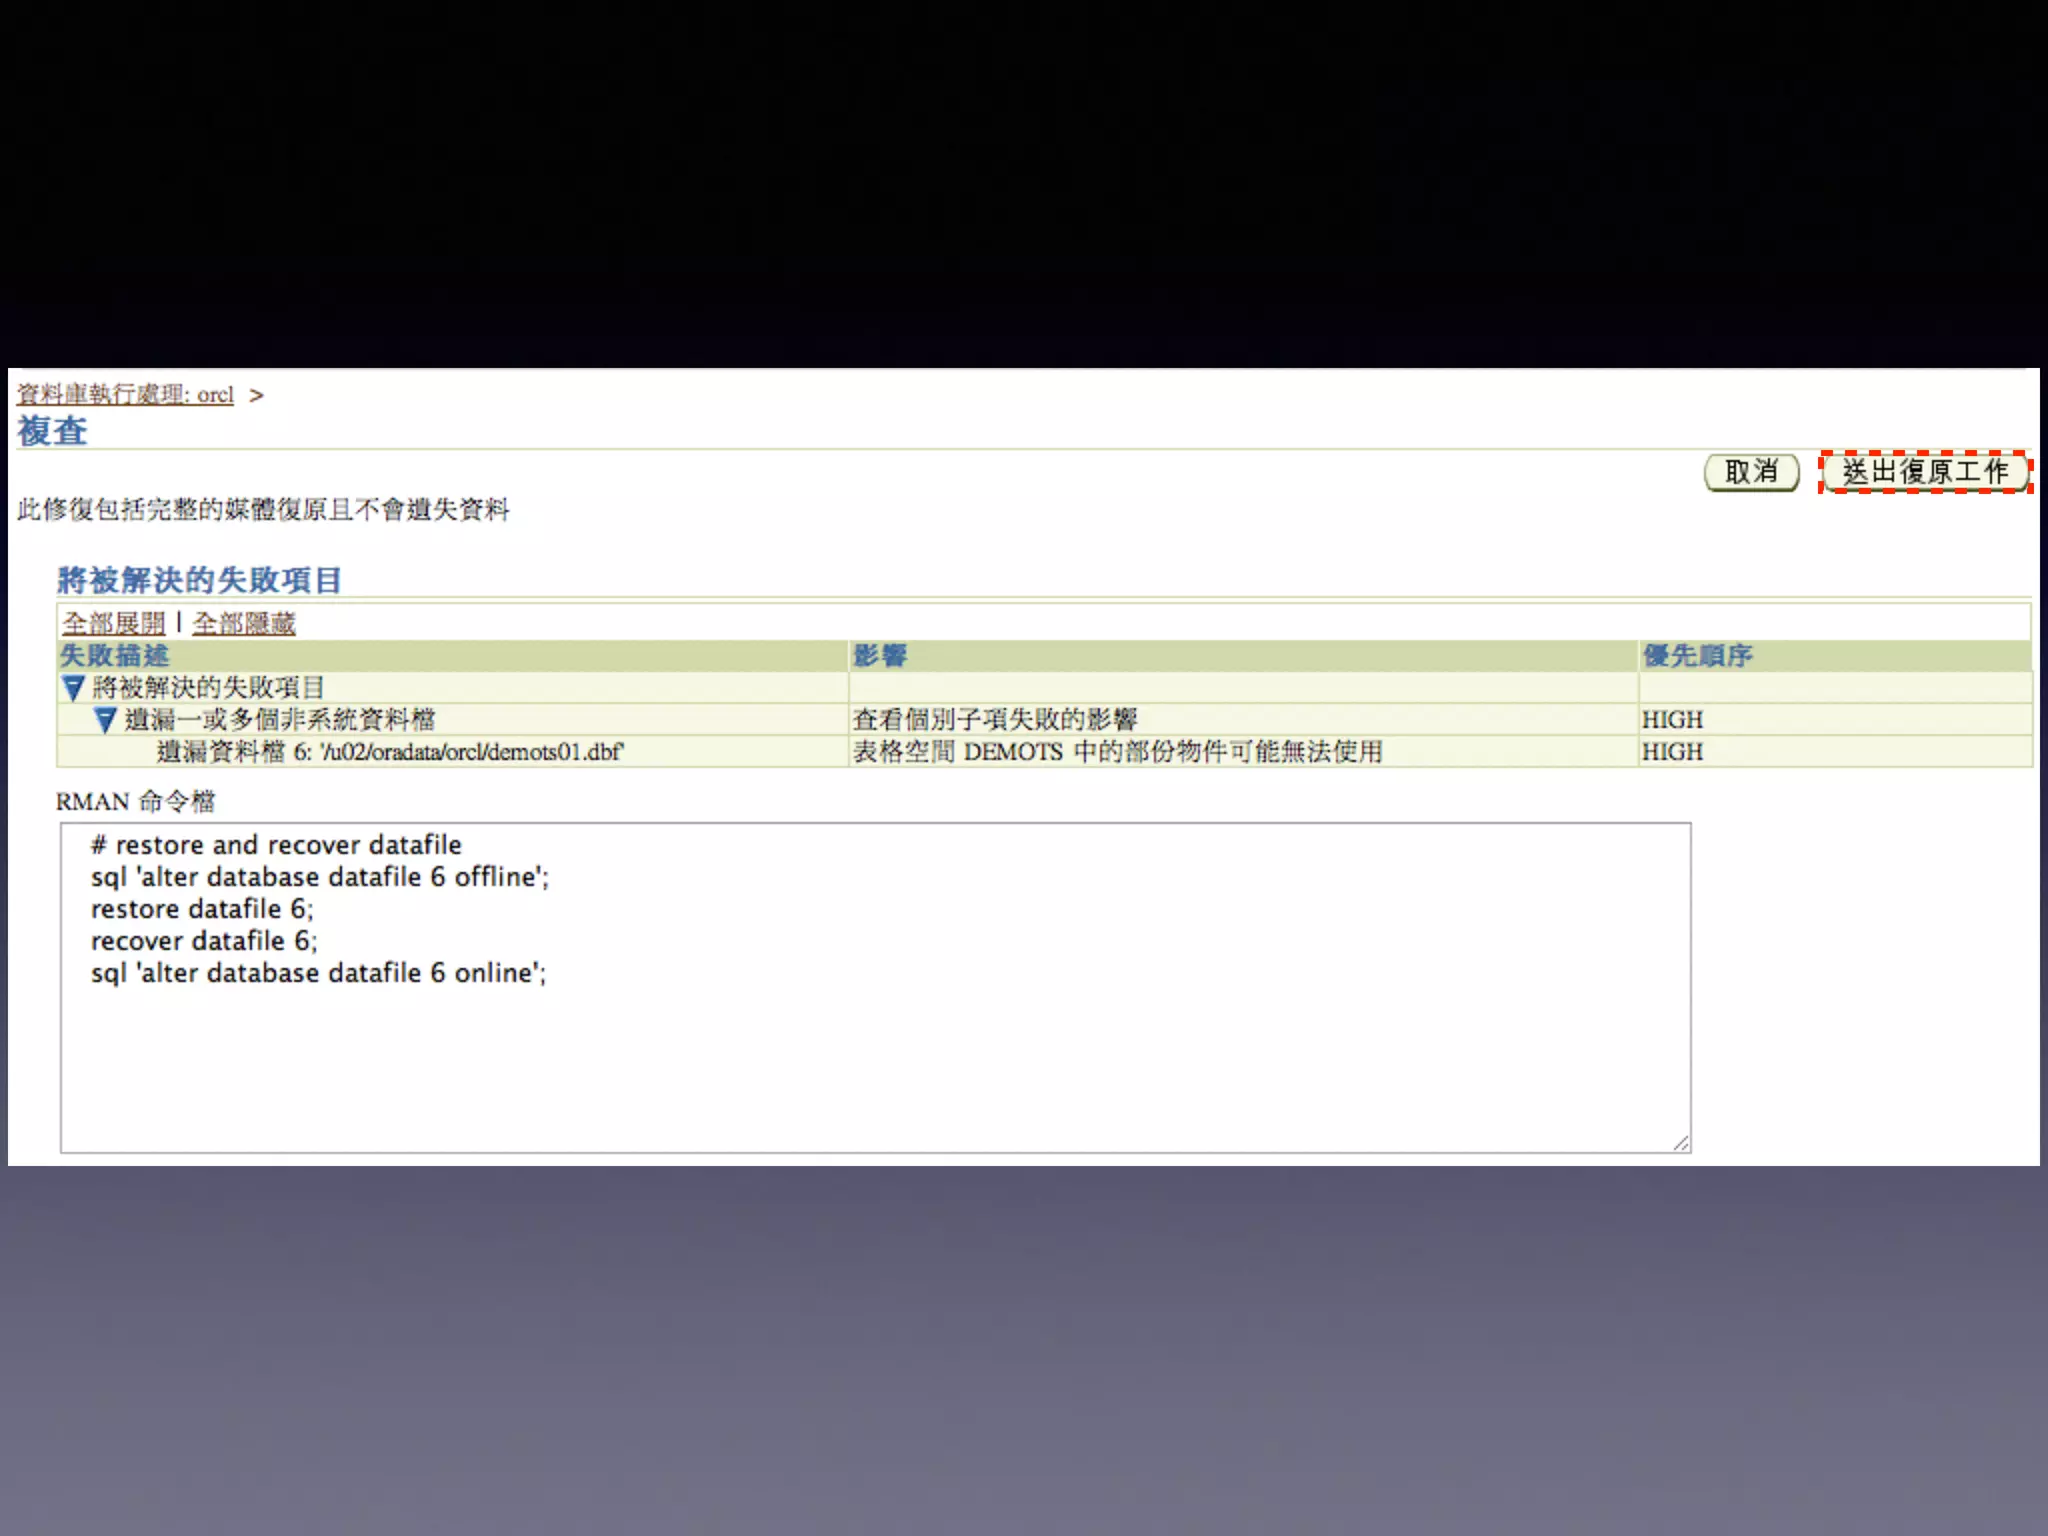This screenshot has width=2048, height=1536.
Task: Select the 遺漏一或多個非系統資料檔 row label
Action: tap(280, 720)
